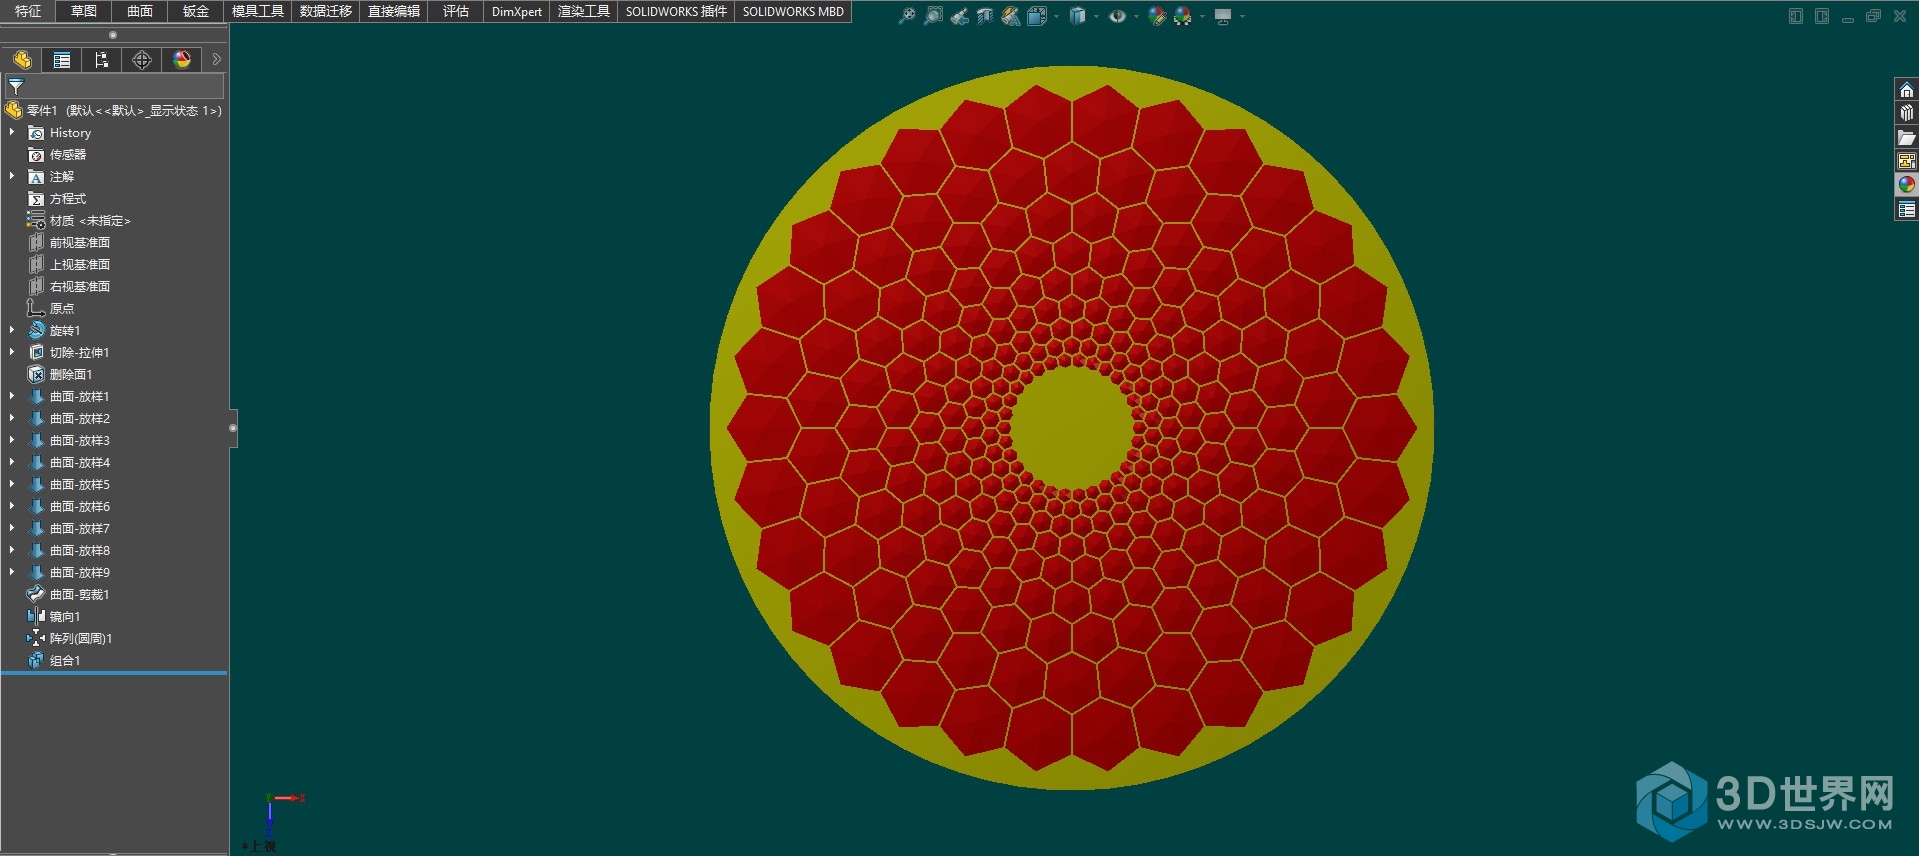1919x856 pixels.
Task: Switch to ConfigurationManager tab
Action: [x=102, y=60]
